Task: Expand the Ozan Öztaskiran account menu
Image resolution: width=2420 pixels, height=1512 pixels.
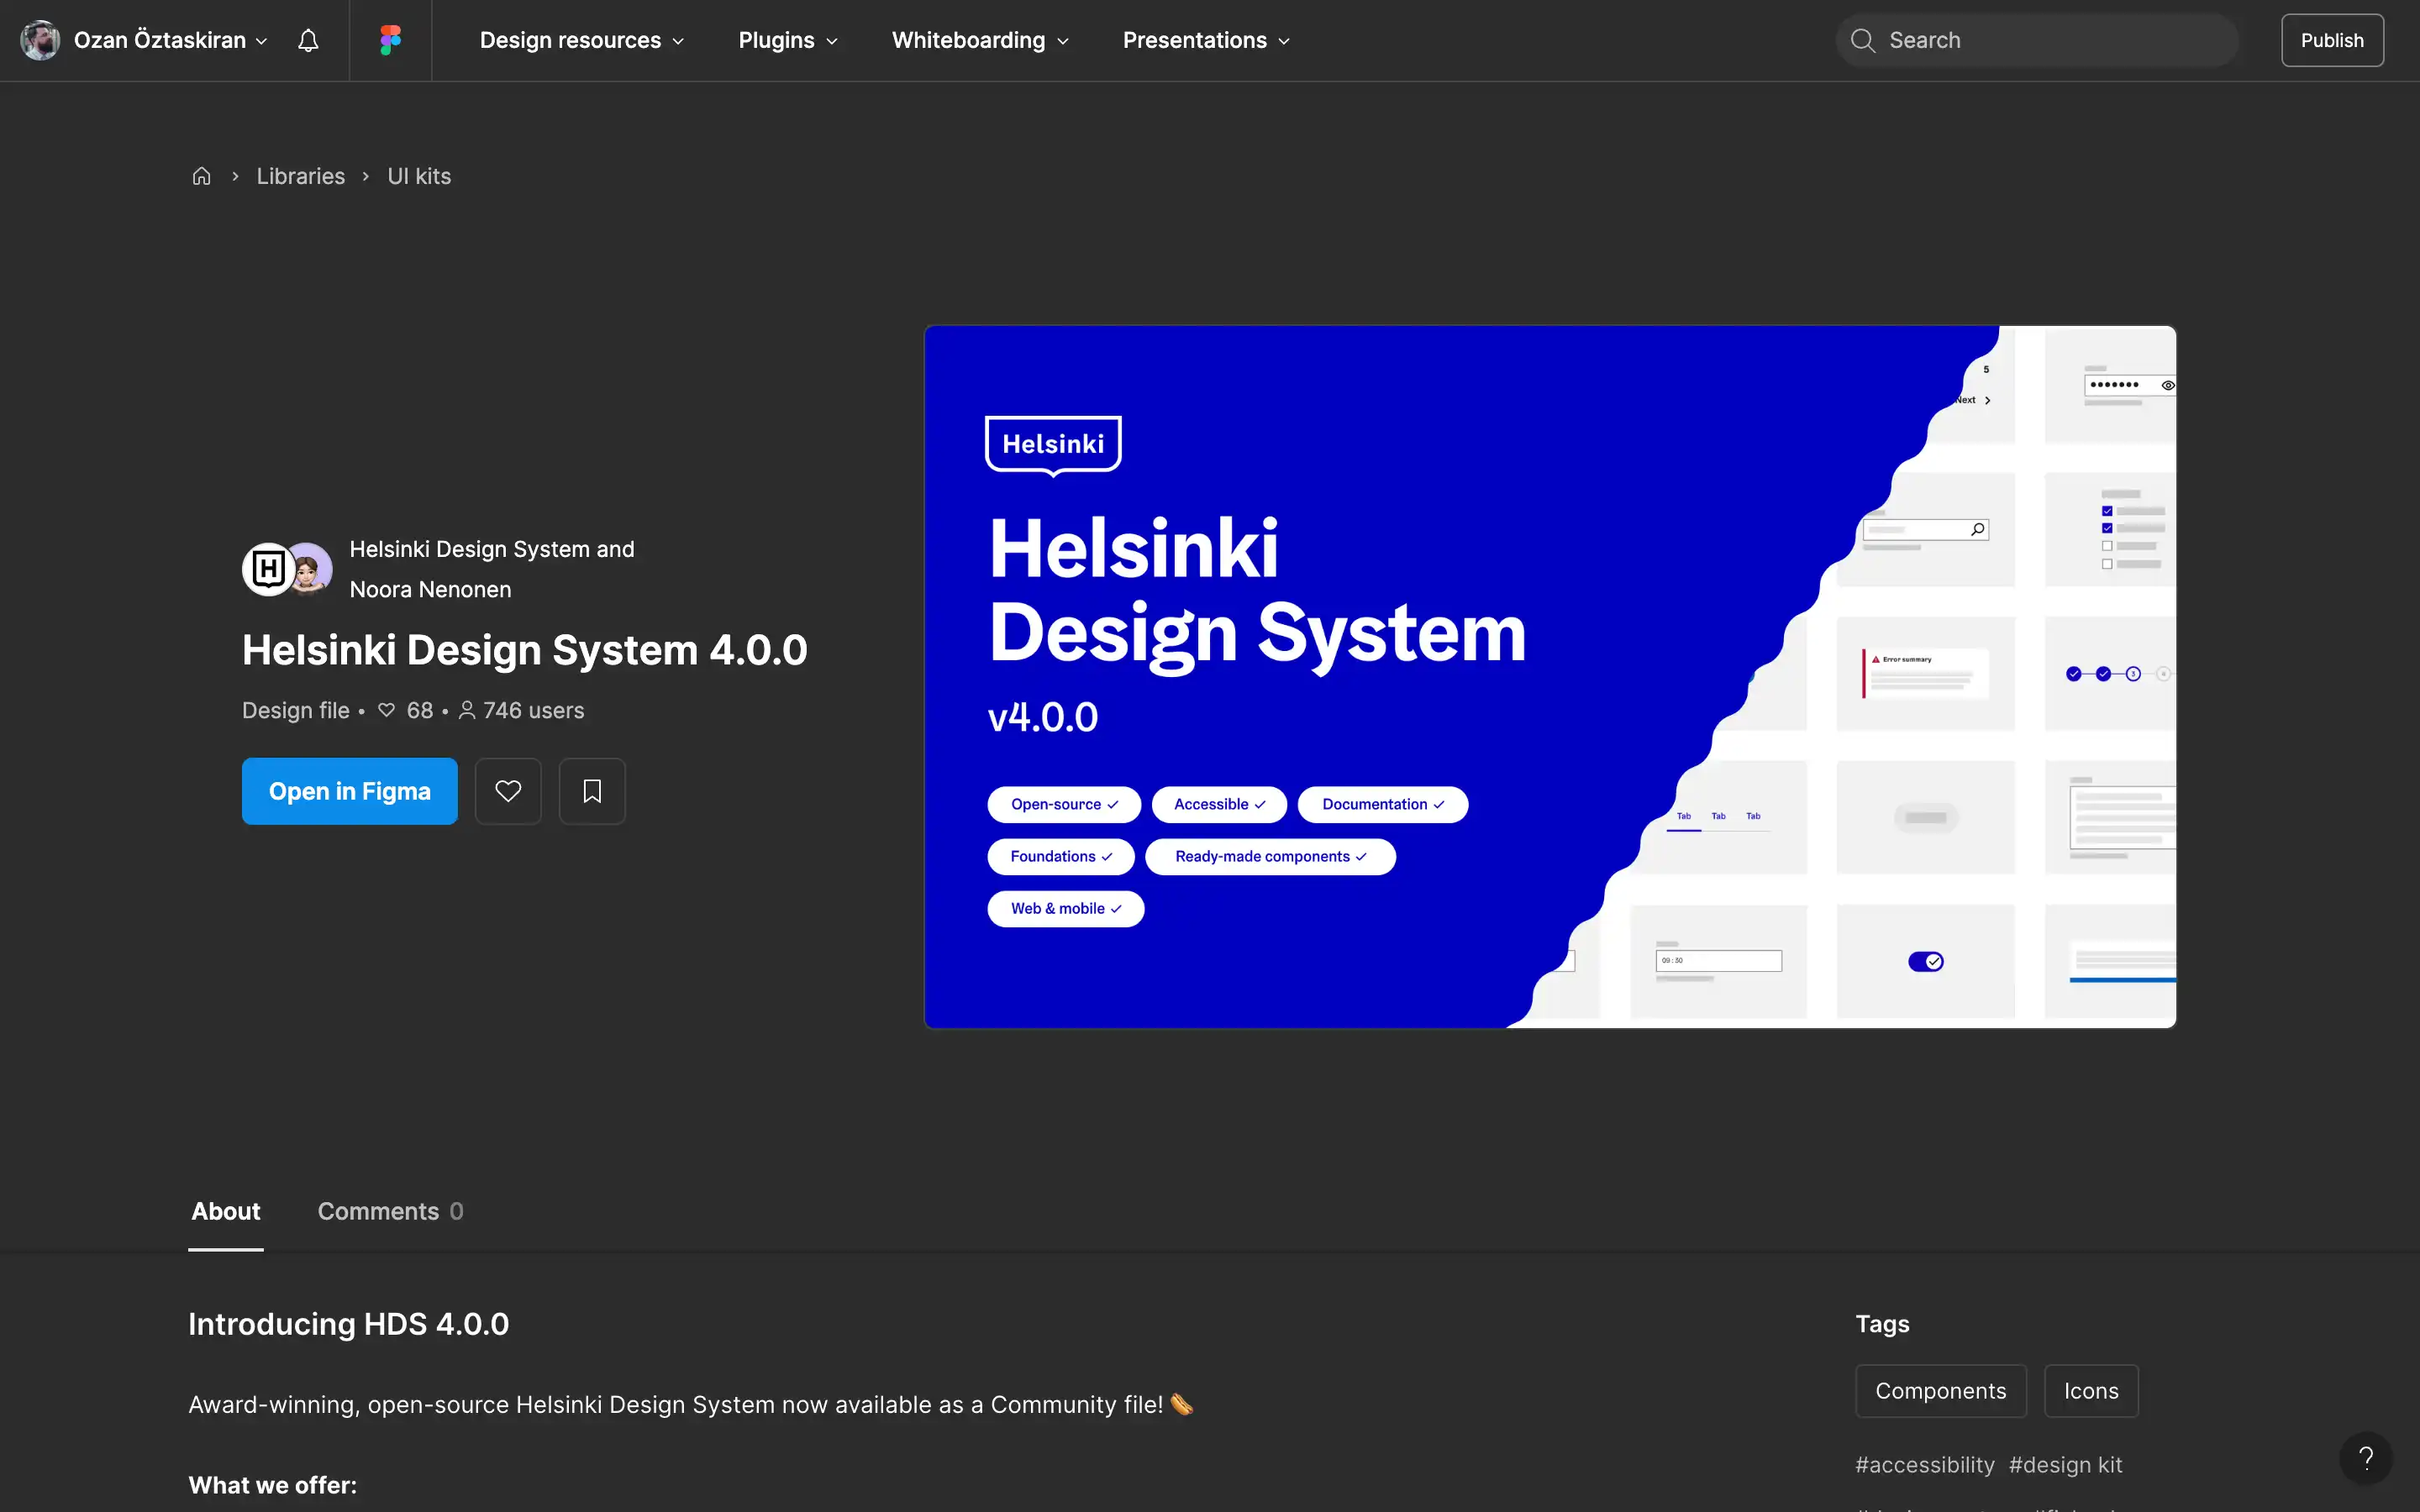Action: coord(171,40)
